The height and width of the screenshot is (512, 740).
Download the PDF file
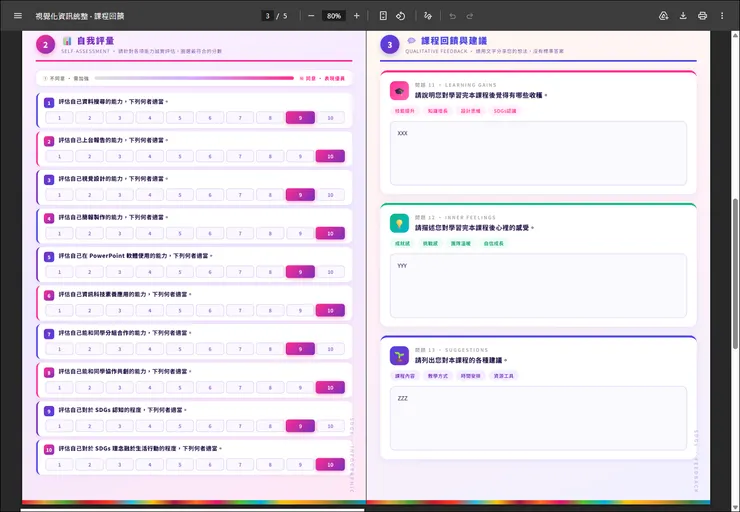(683, 16)
